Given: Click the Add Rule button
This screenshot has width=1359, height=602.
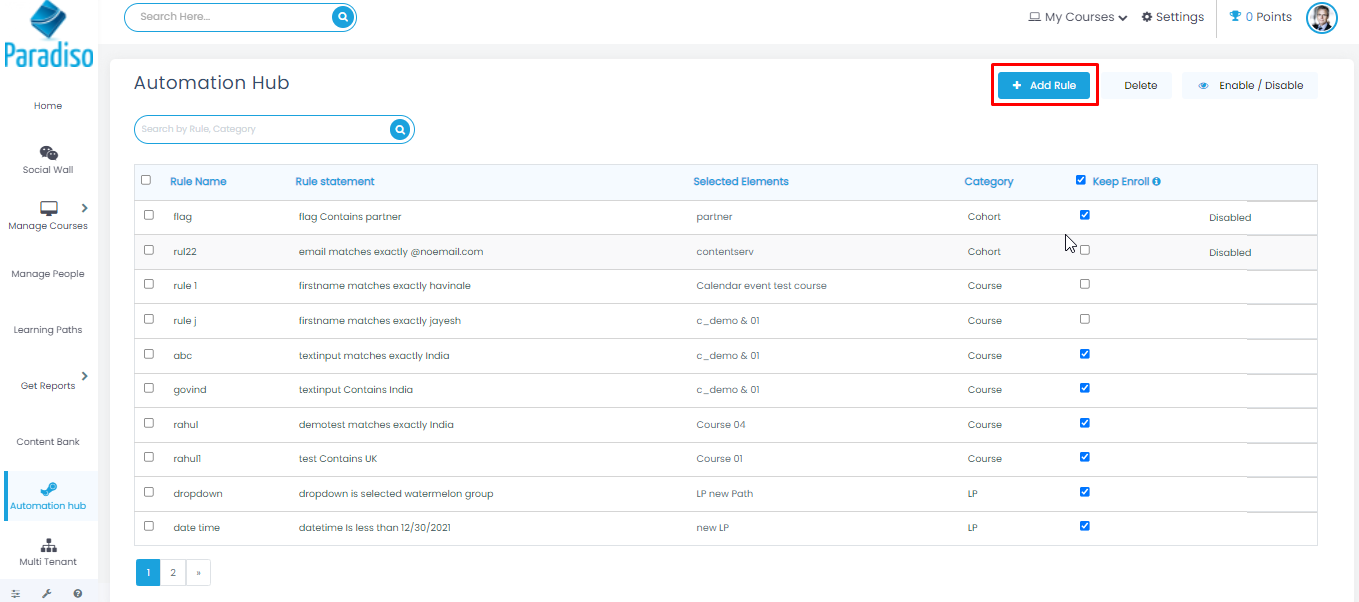Looking at the screenshot, I should pos(1044,85).
